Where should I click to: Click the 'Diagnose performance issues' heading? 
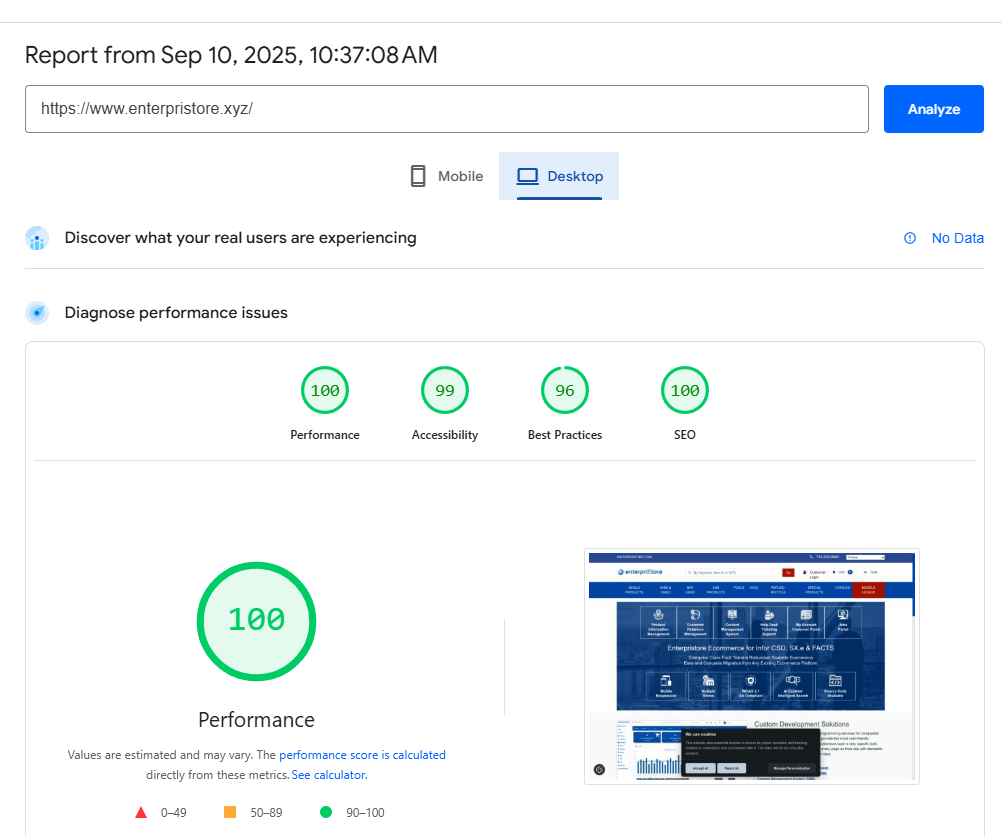coord(176,313)
